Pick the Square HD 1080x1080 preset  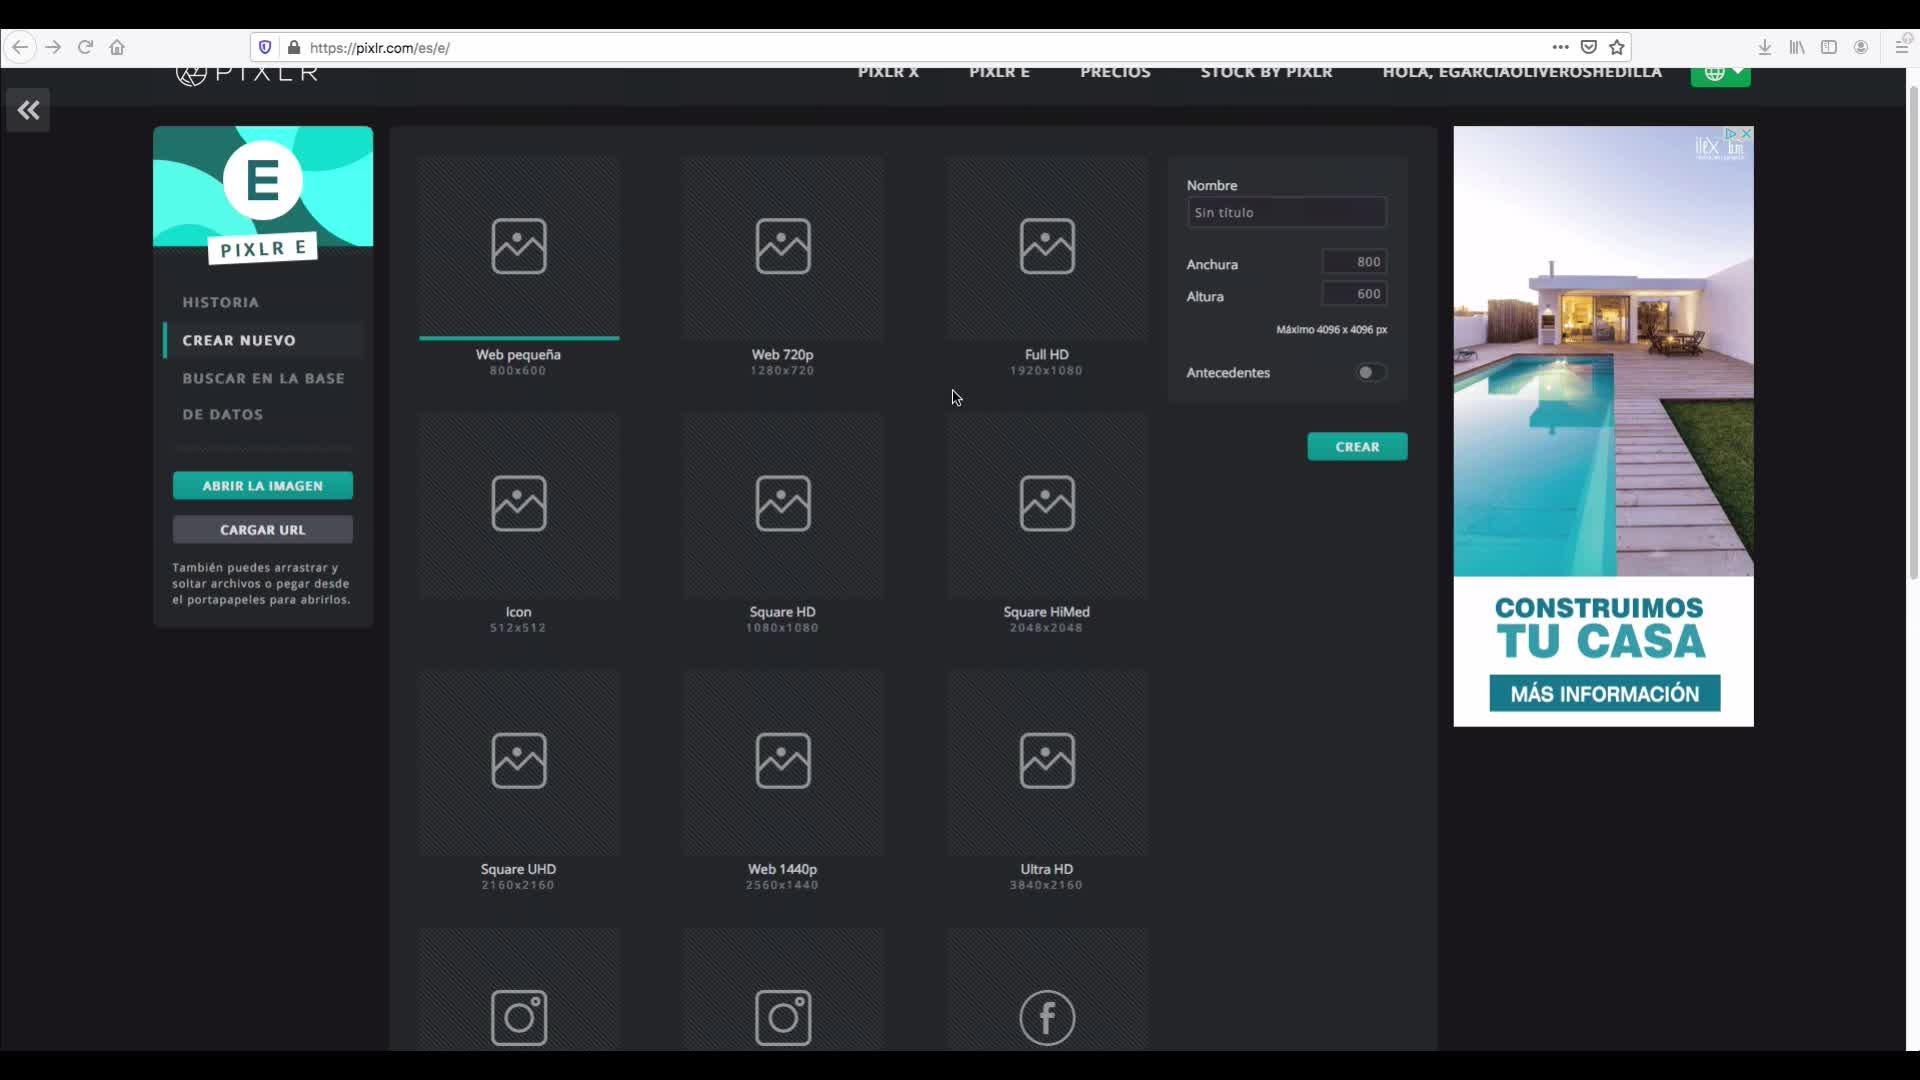tap(782, 505)
